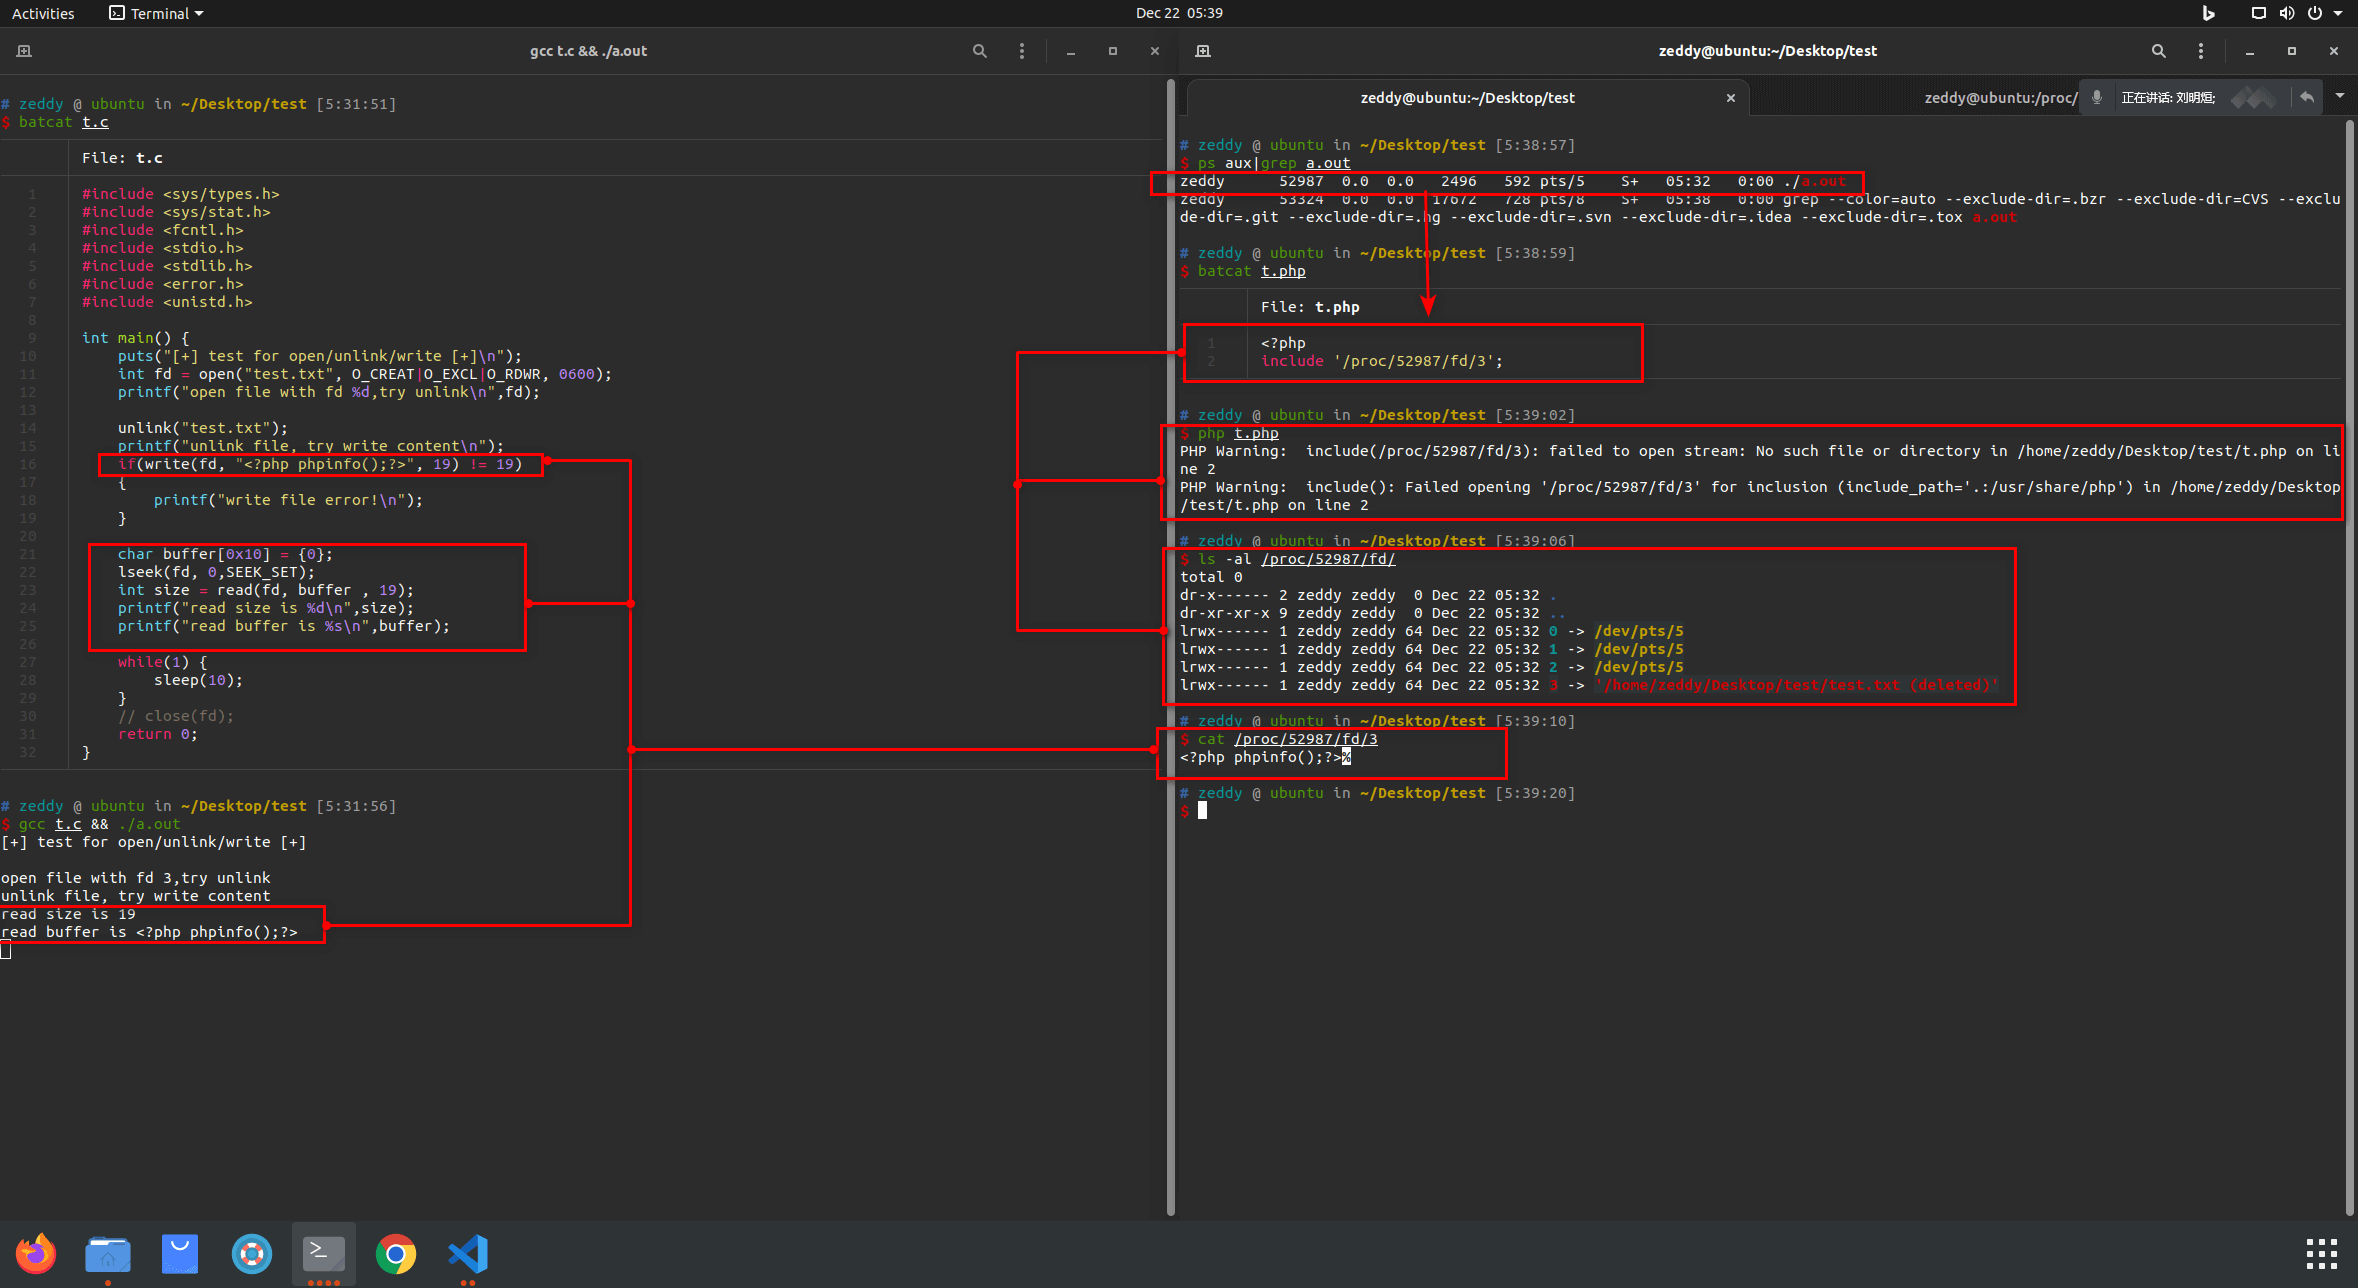Image resolution: width=2358 pixels, height=1288 pixels.
Task: Click the right terminal's empty prompt cursor
Action: (x=1202, y=811)
